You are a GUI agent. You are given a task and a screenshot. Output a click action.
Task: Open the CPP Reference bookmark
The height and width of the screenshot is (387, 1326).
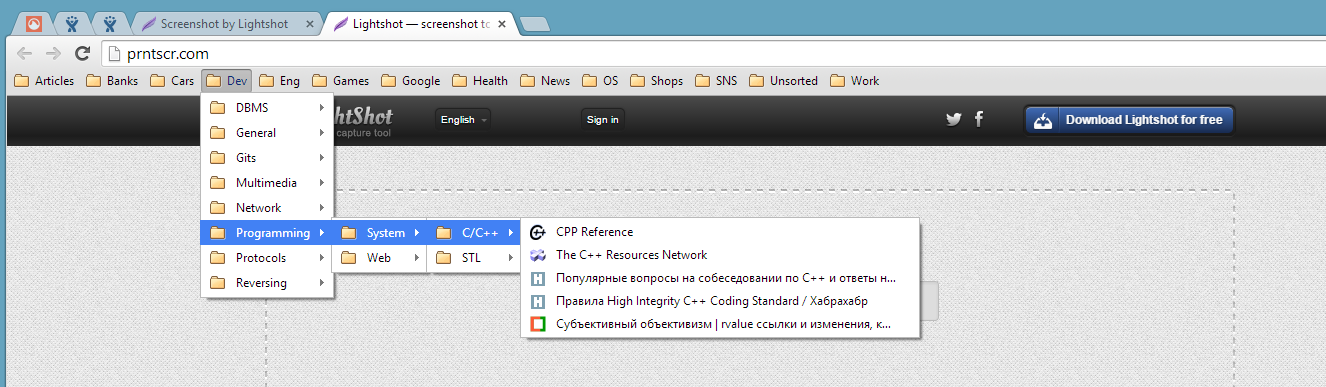pyautogui.click(x=720, y=232)
